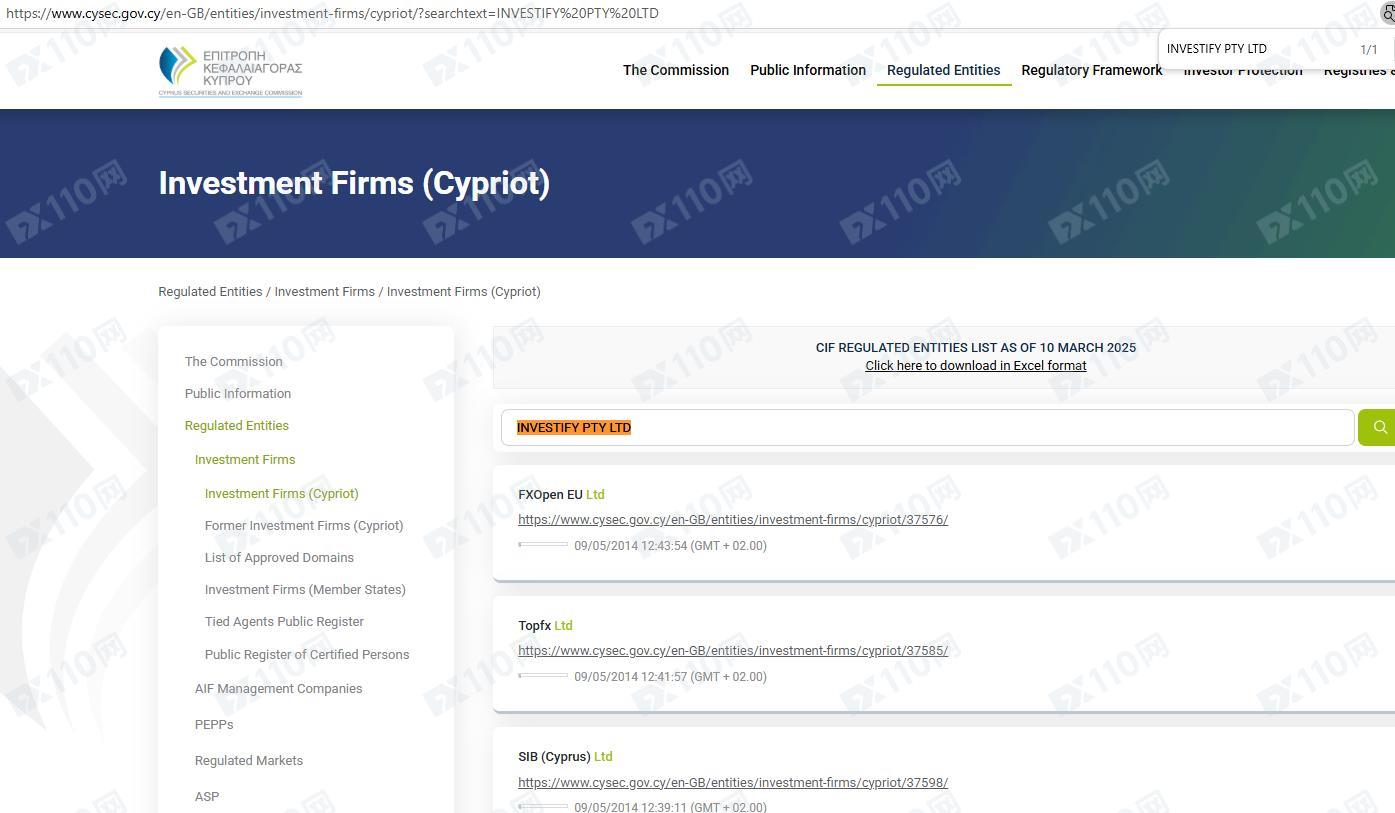Open ASP sidebar item
1395x813 pixels.
pos(207,797)
